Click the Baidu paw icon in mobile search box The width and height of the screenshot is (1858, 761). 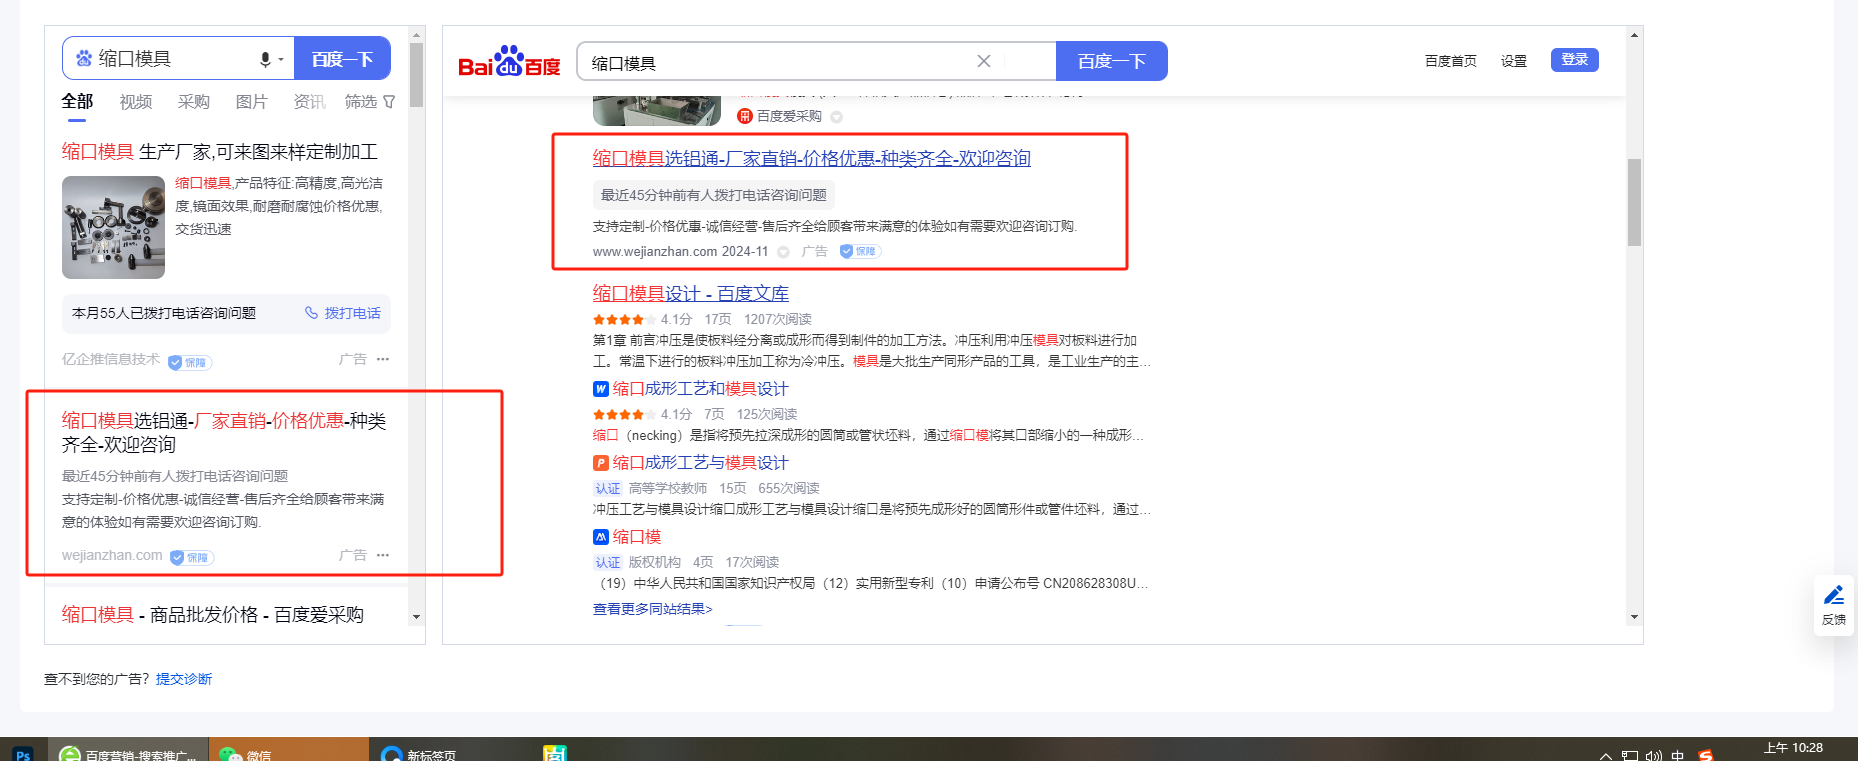pos(84,59)
